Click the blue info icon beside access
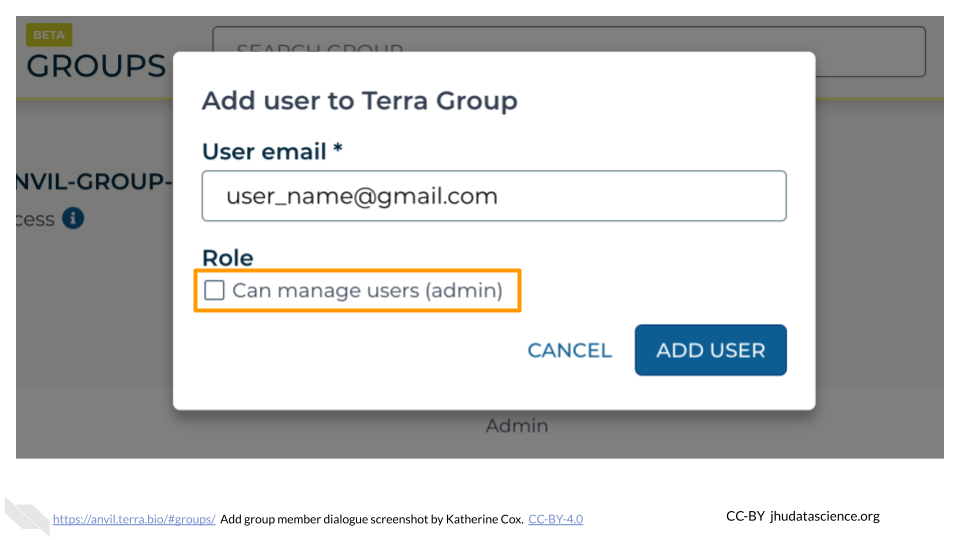Image resolution: width=960 pixels, height=540 pixels. pyautogui.click(x=73, y=218)
